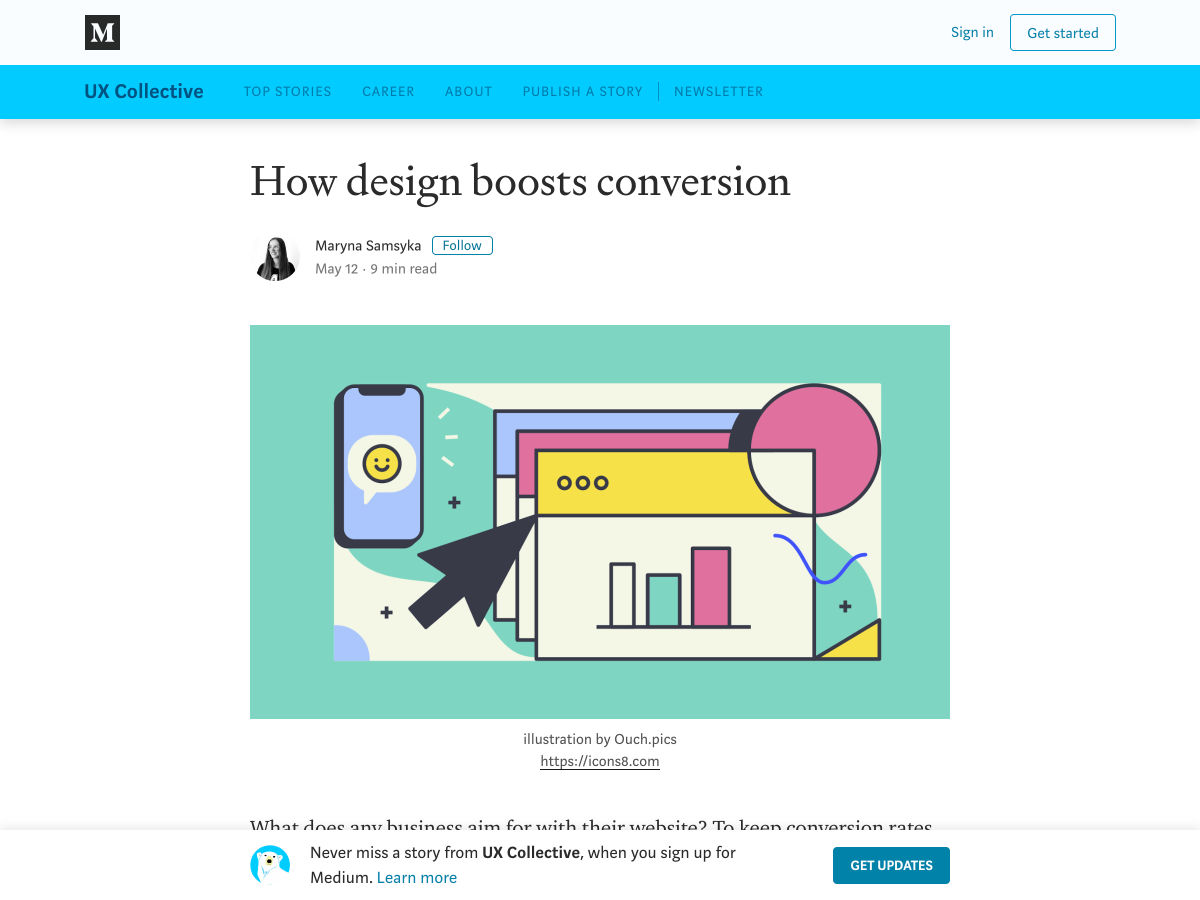Open the About page
1200x900 pixels.
[469, 91]
